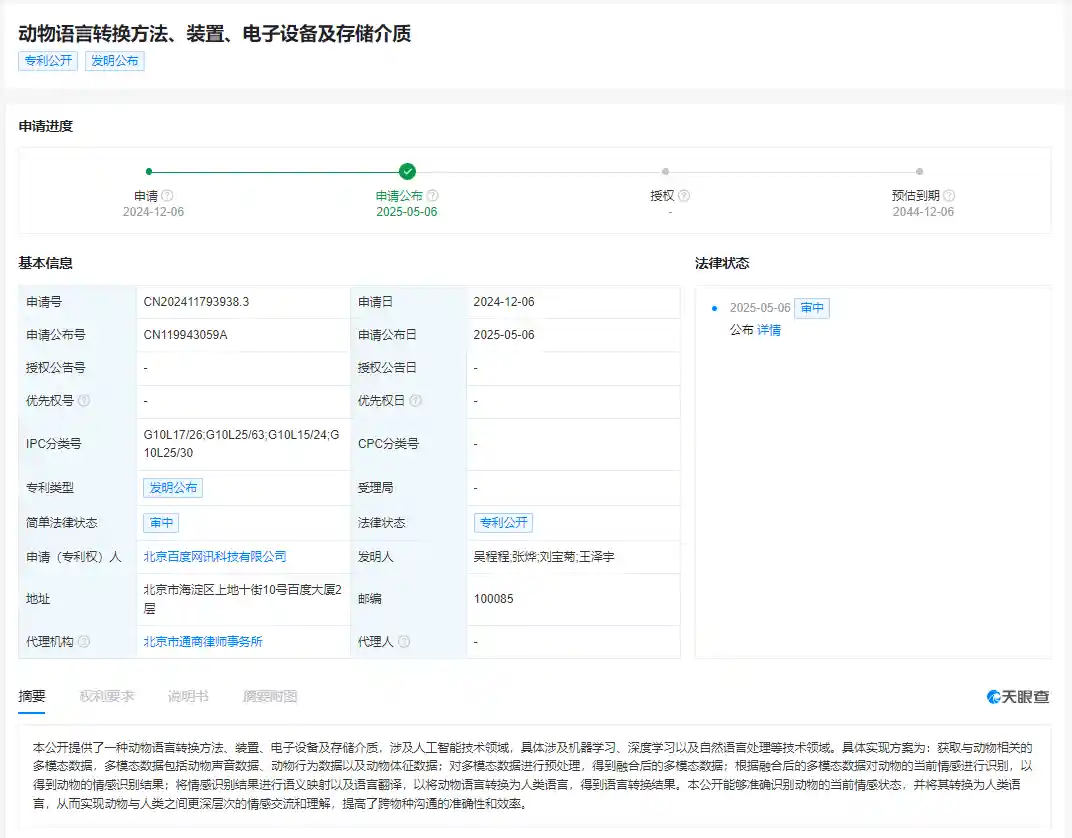
Task: Click the 专利公开 tag in 法律状态 row
Action: (503, 522)
